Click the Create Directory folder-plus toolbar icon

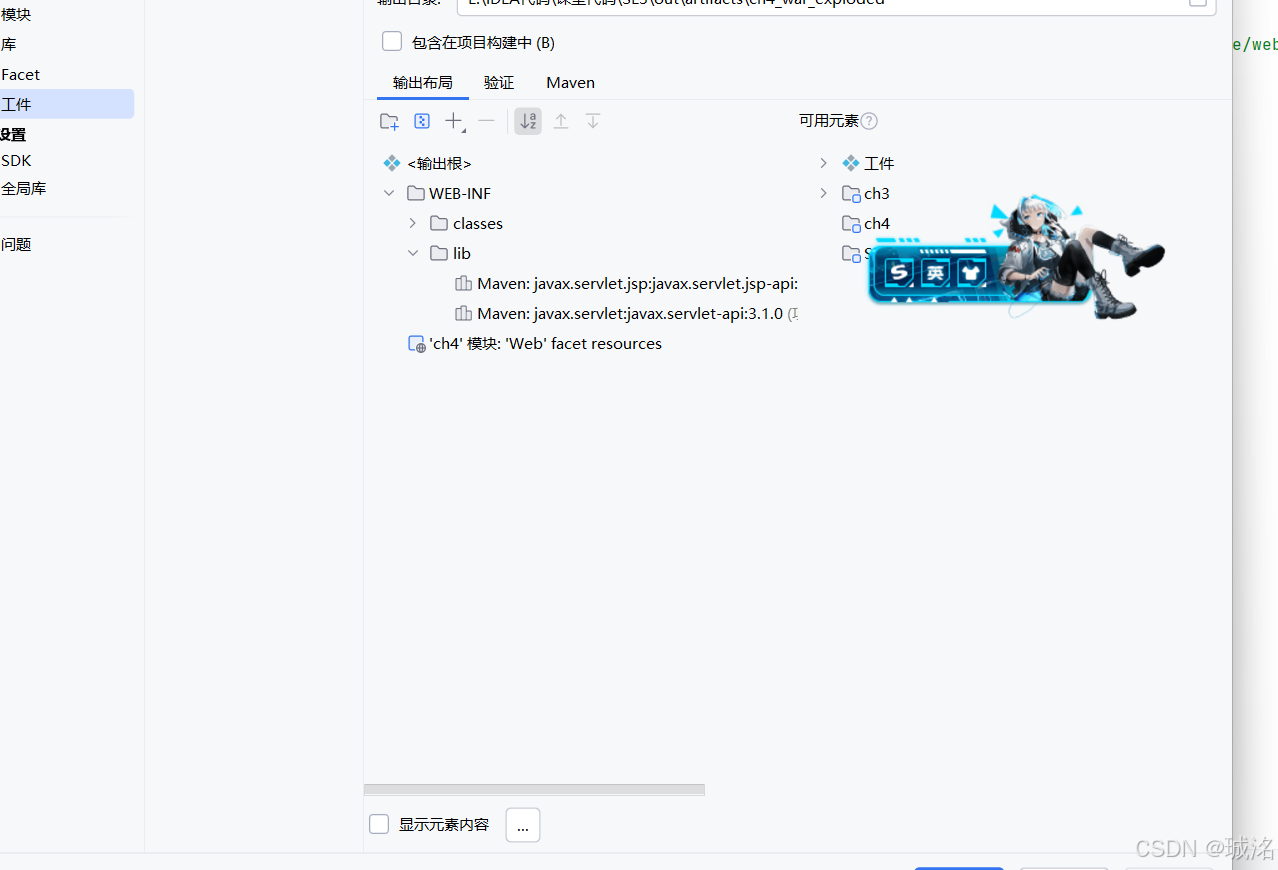(x=389, y=122)
